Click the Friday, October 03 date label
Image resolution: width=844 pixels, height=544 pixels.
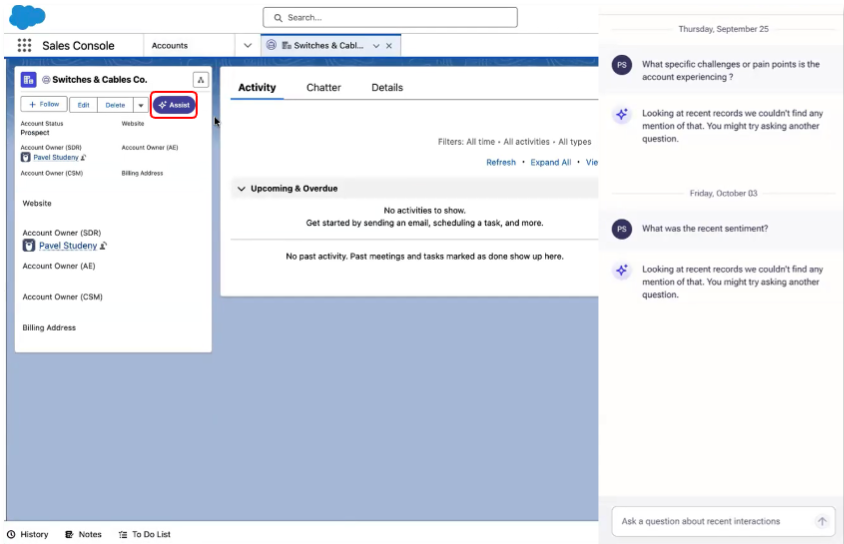coord(723,193)
